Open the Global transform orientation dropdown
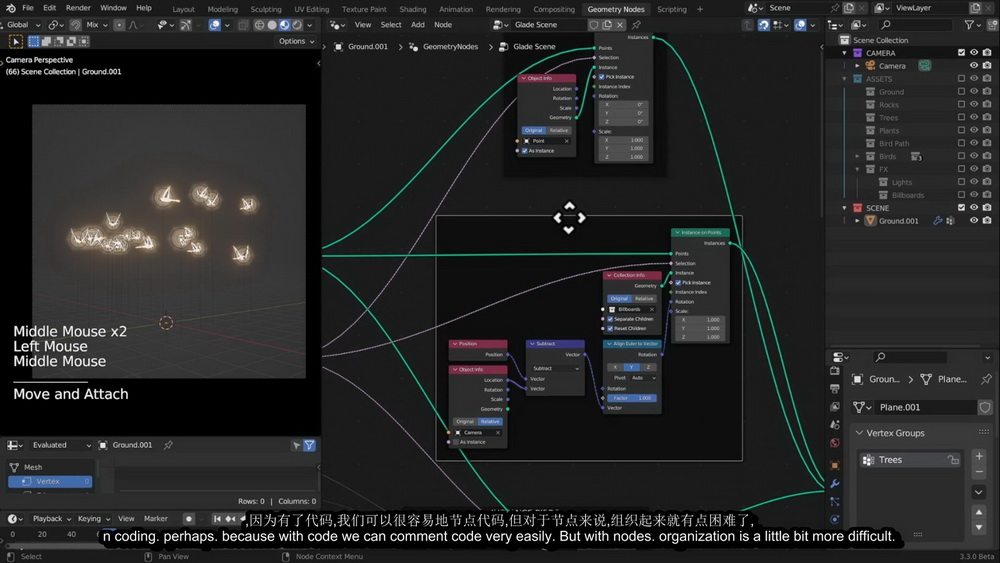Viewport: 1000px width, 563px height. [x=22, y=25]
